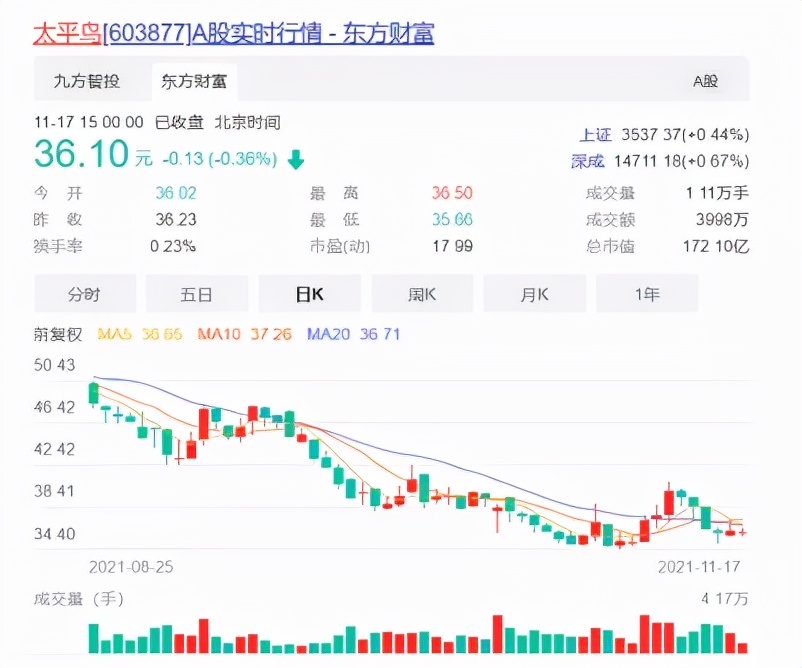Switch to the 周K weekly chart
802x668 pixels.
click(422, 293)
